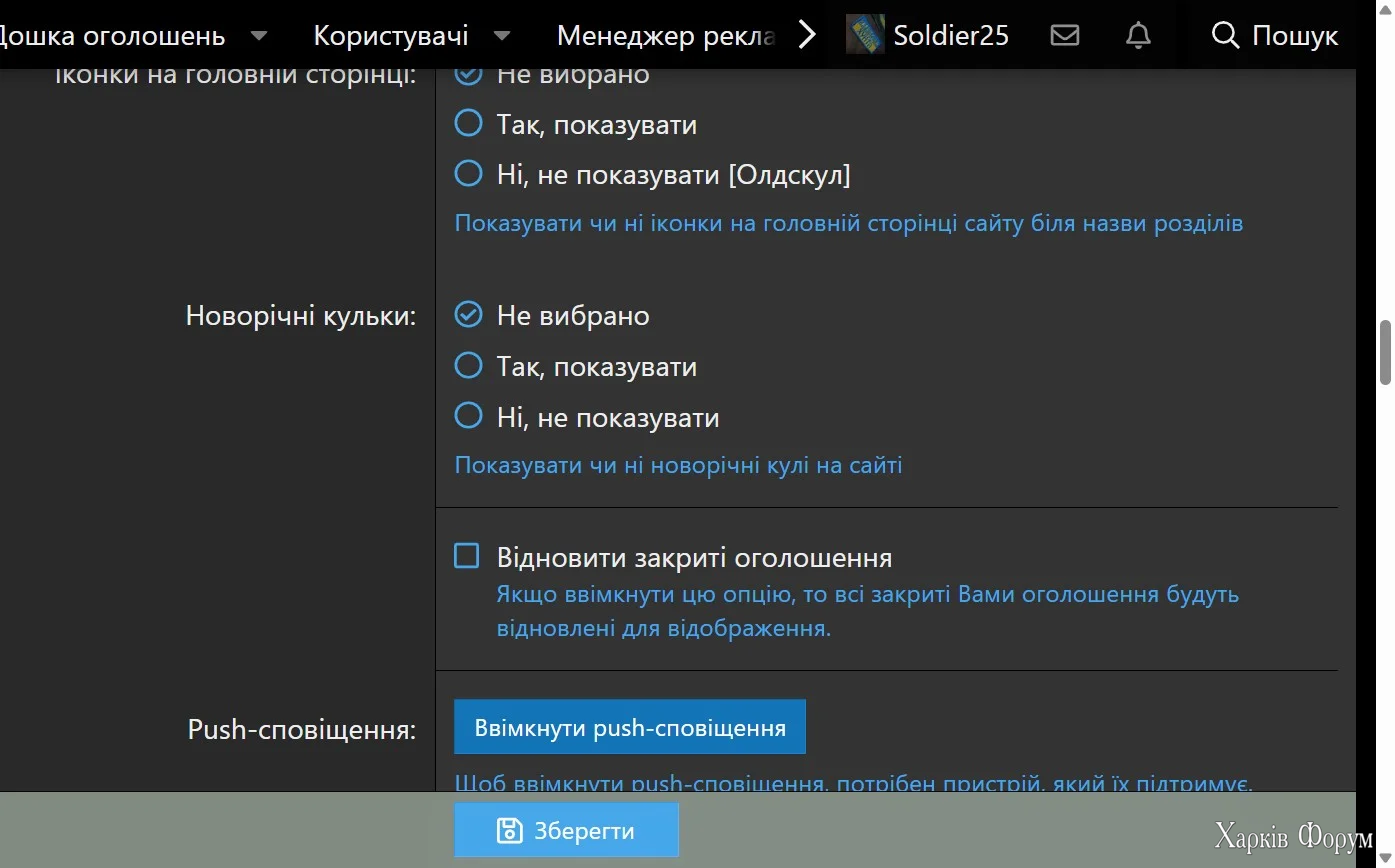1395x868 pixels.
Task: Enable "Відновити закриті оголошення" checkbox
Action: (467, 556)
